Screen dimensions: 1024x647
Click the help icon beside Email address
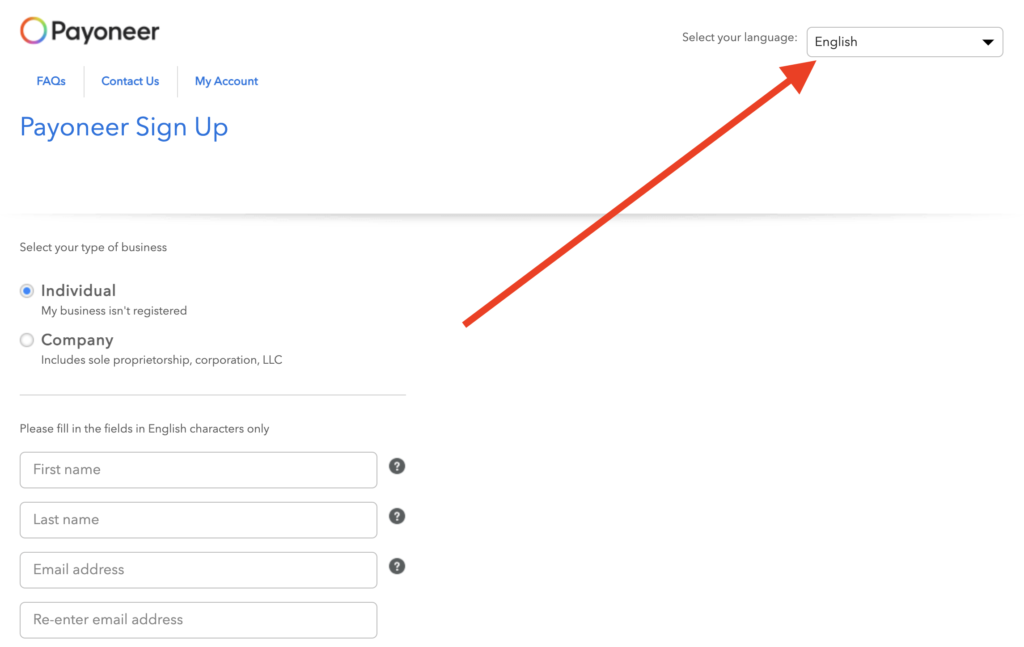click(397, 566)
